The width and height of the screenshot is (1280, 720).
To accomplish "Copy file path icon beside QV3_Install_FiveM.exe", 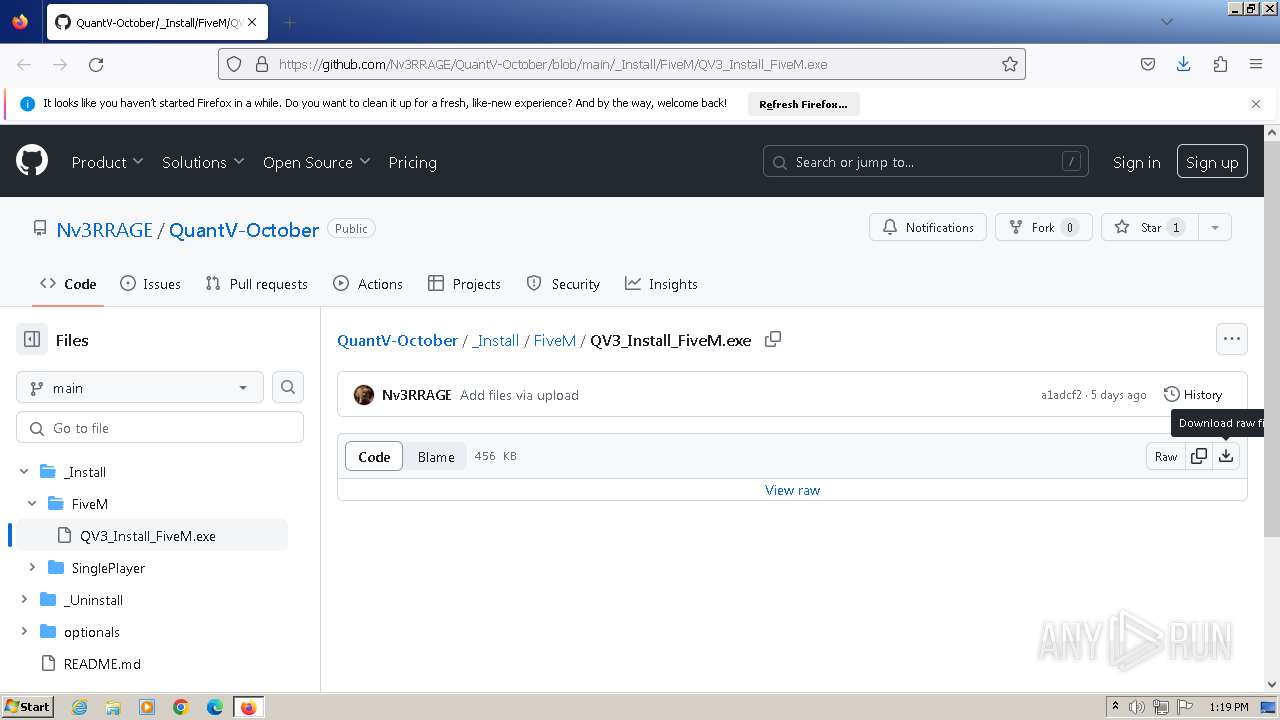I will tap(773, 340).
